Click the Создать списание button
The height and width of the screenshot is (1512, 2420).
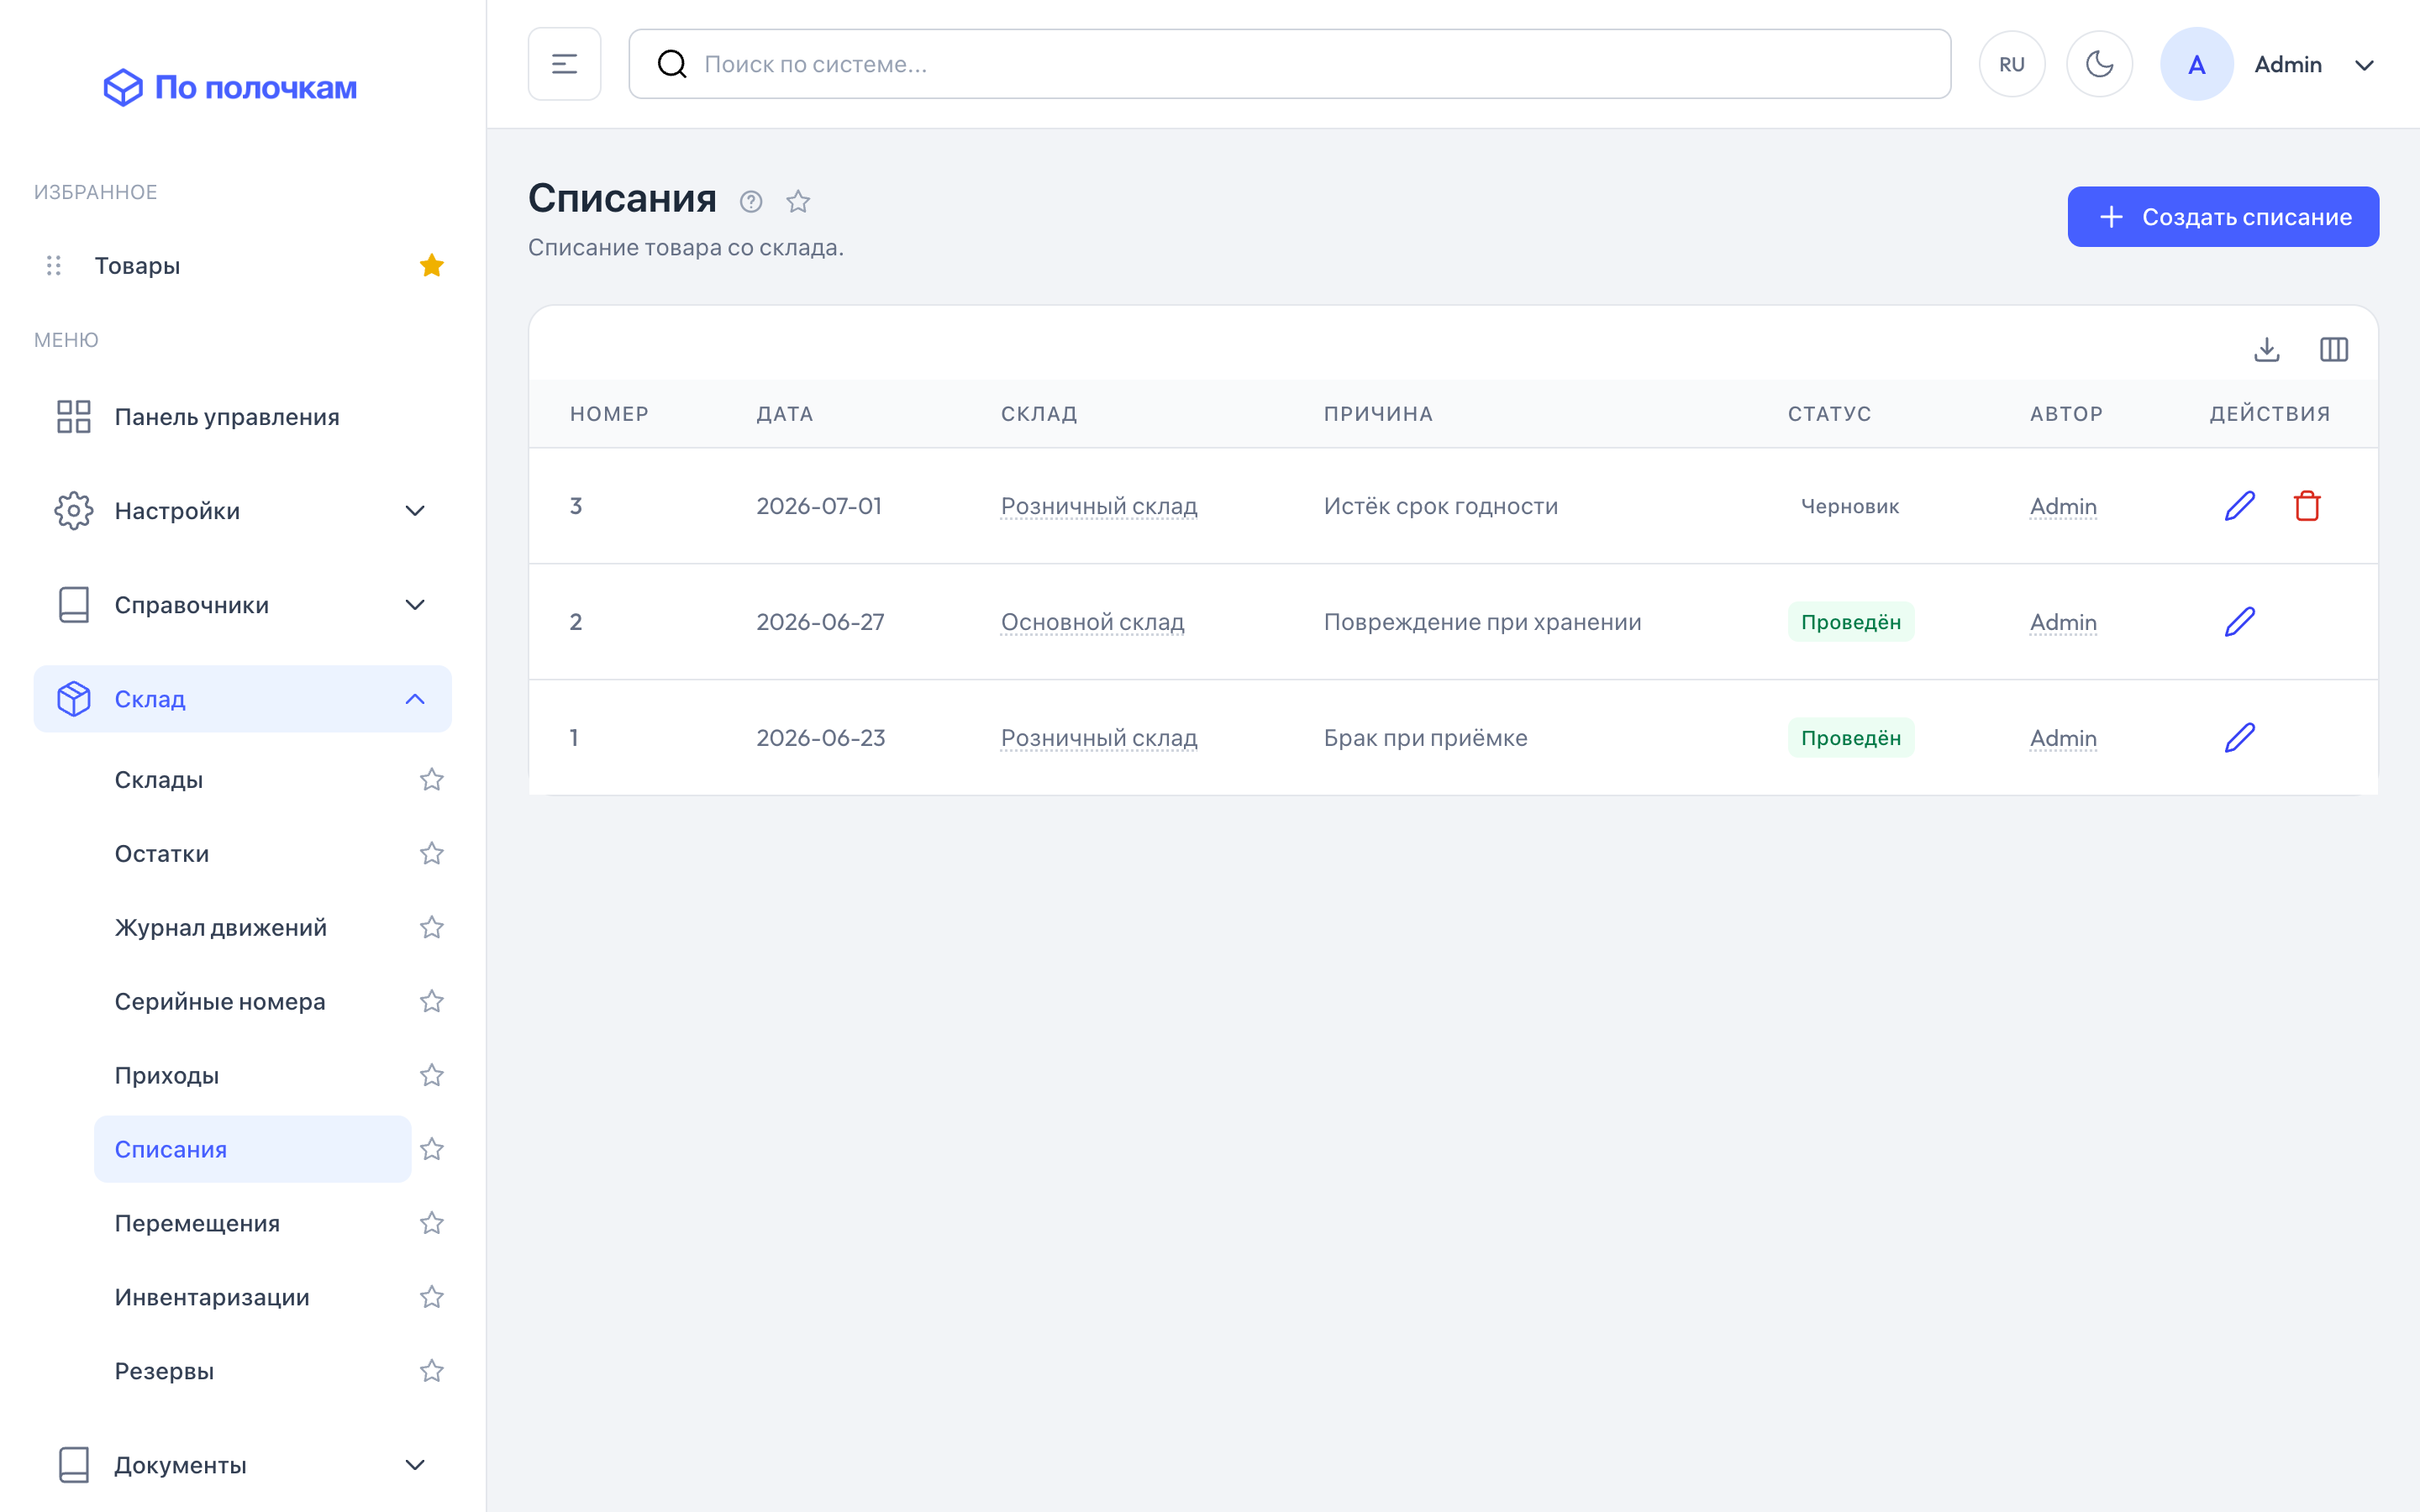pyautogui.click(x=2223, y=217)
